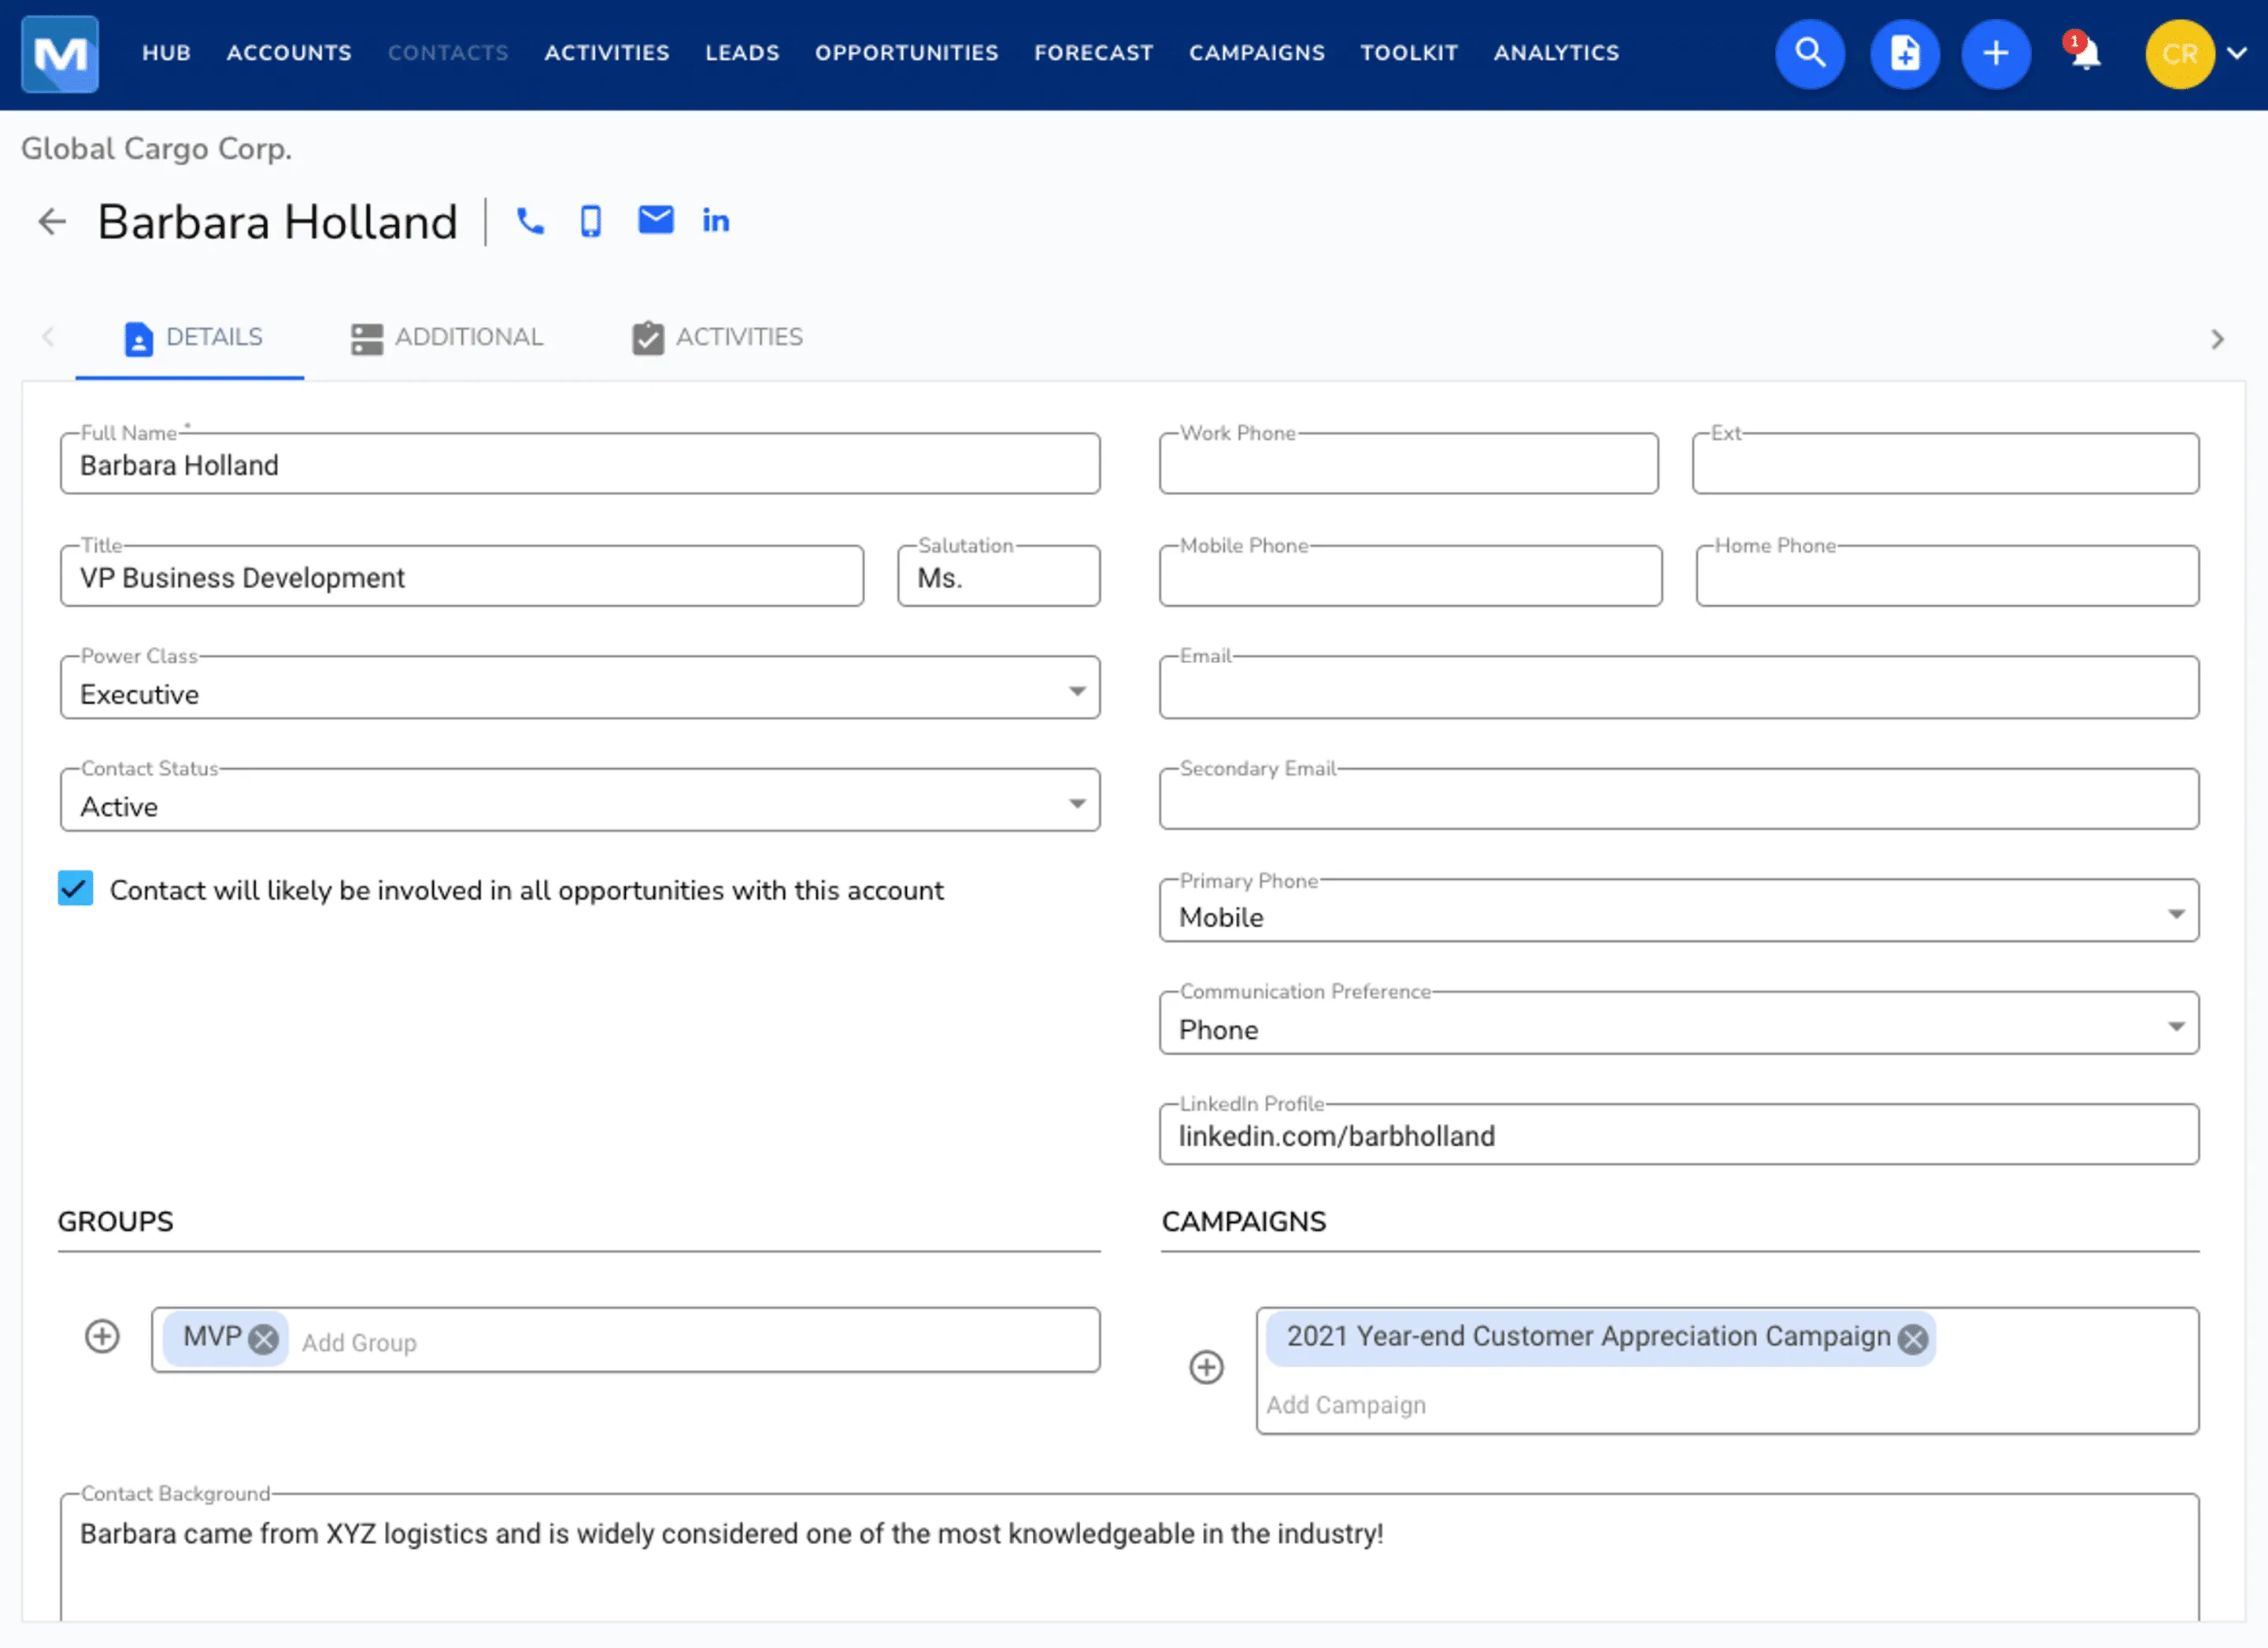The height and width of the screenshot is (1648, 2268).
Task: Go back using the left arrow
Action: click(x=52, y=221)
